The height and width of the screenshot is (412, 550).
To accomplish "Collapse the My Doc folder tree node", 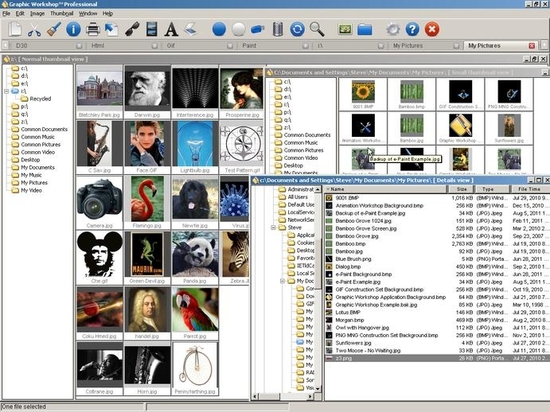I will tap(282, 281).
